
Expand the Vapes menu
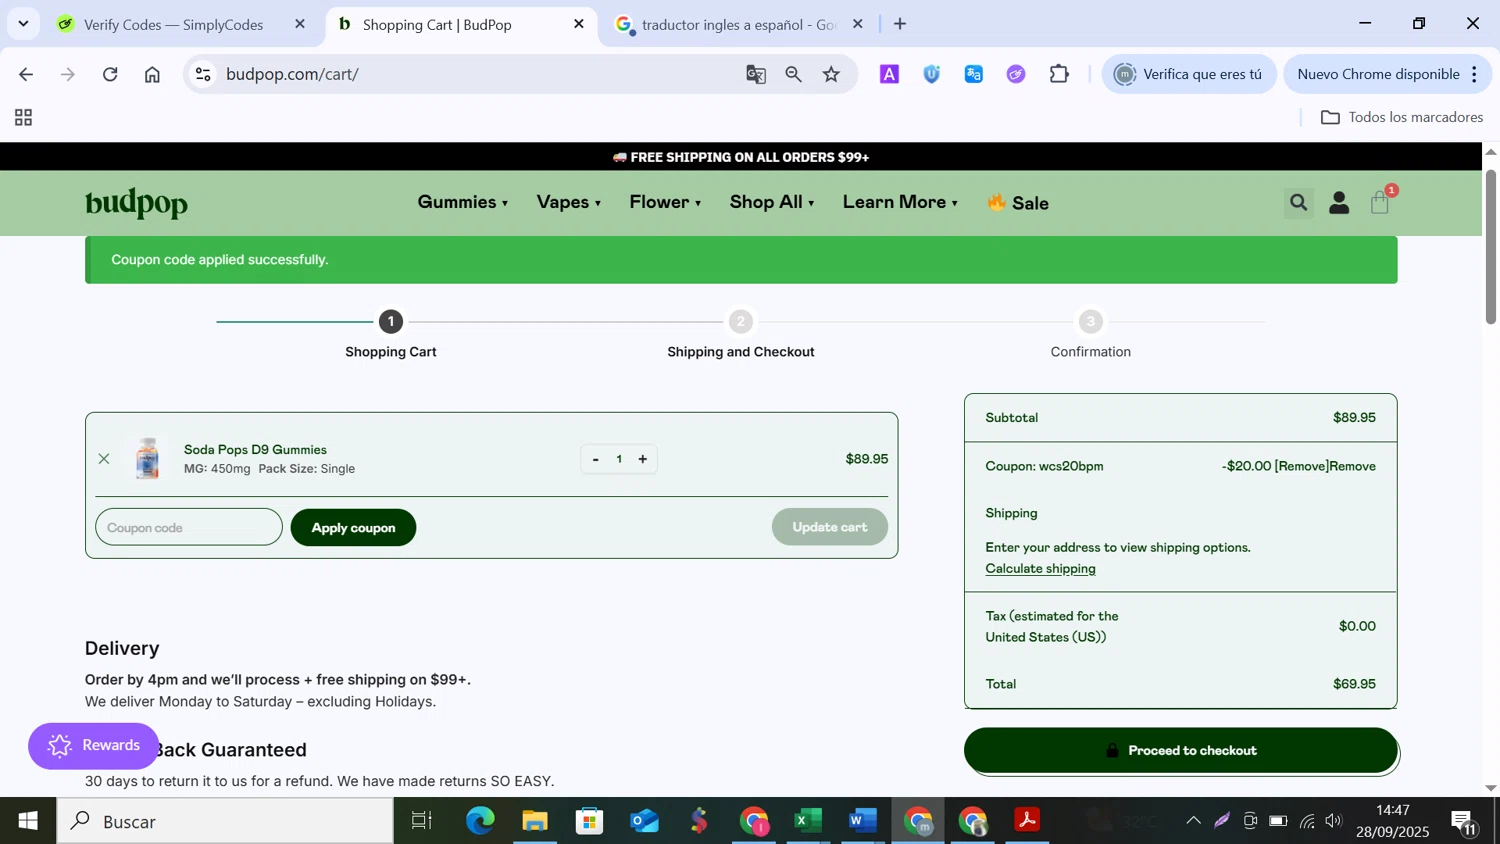click(x=568, y=202)
